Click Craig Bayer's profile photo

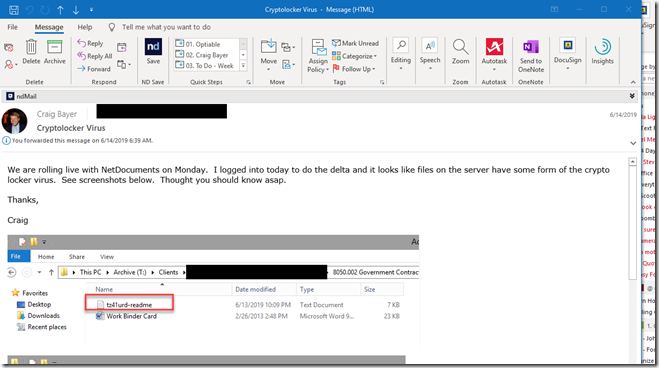(x=15, y=121)
